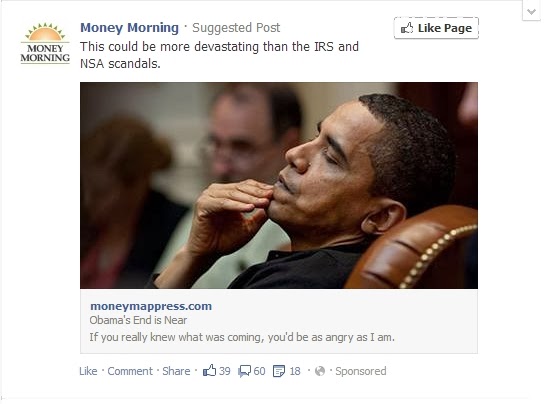Open the post options chevron dropdown
The width and height of the screenshot is (545, 404).
[531, 11]
